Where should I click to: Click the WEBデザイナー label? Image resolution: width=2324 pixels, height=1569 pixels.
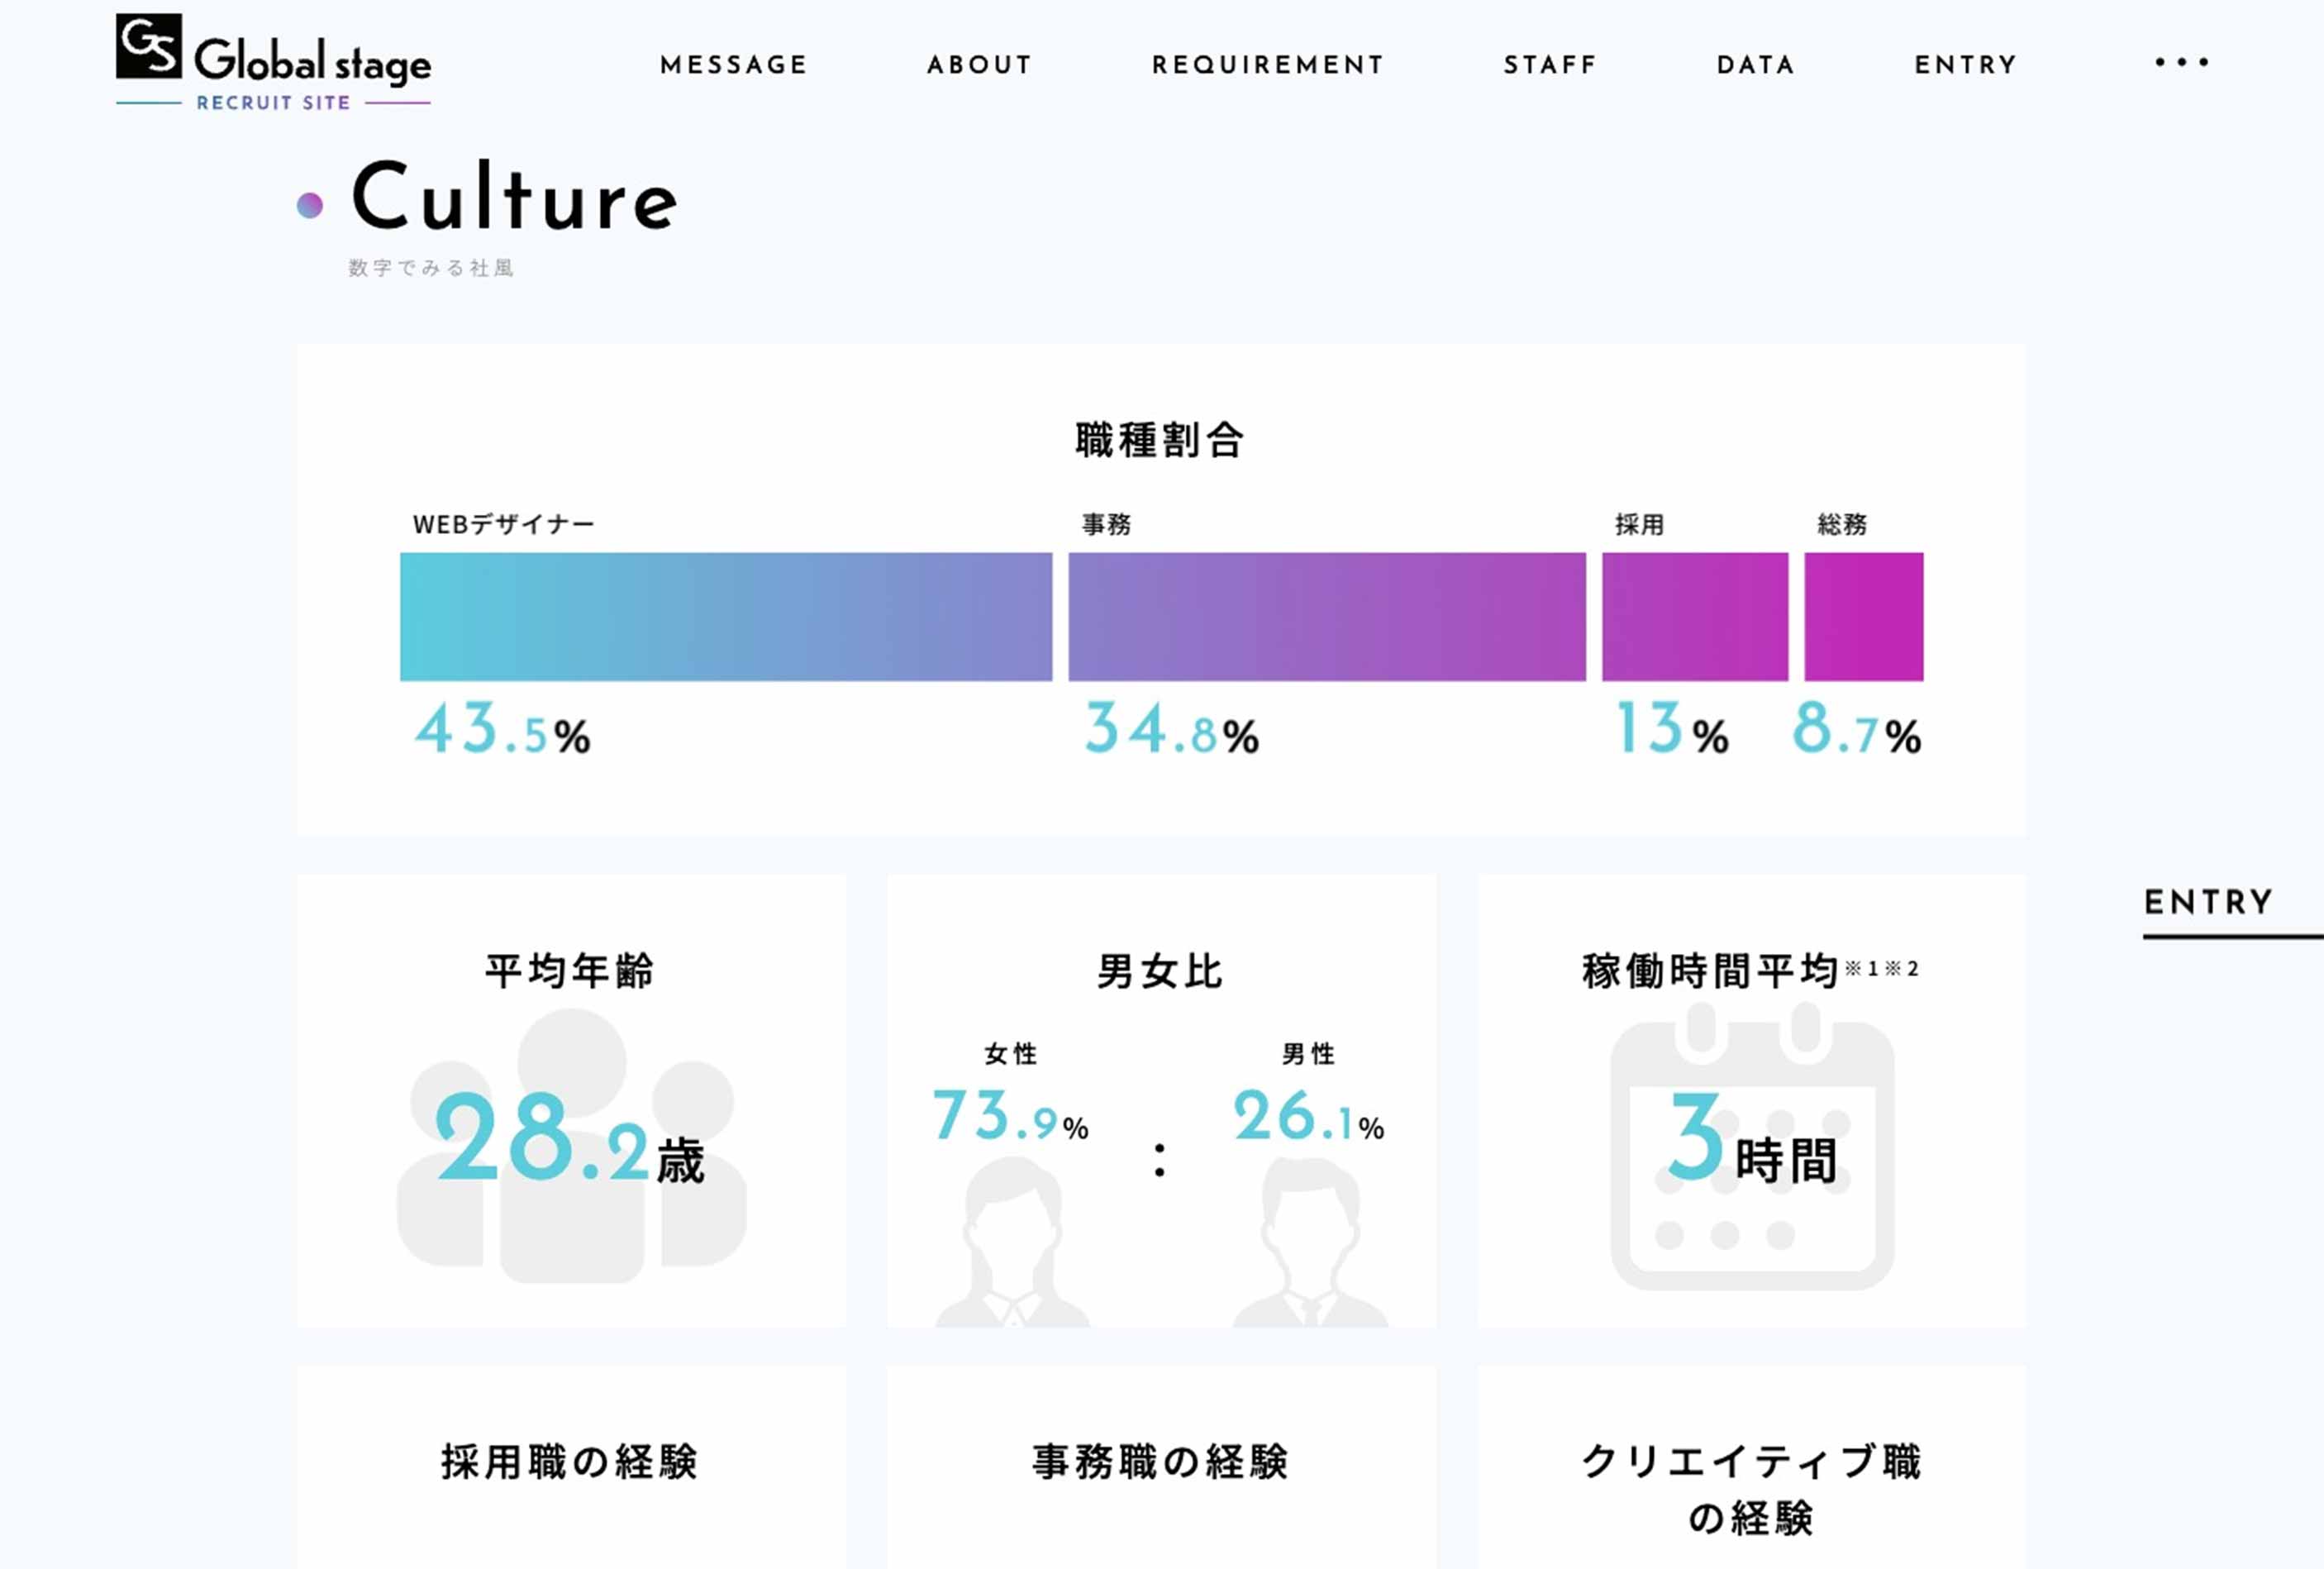click(x=504, y=524)
